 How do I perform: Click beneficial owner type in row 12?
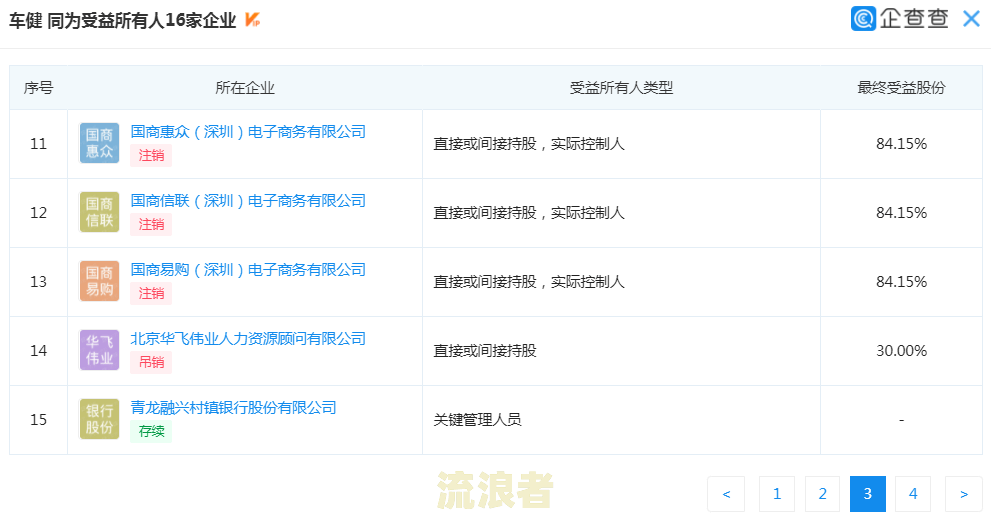pyautogui.click(x=529, y=213)
